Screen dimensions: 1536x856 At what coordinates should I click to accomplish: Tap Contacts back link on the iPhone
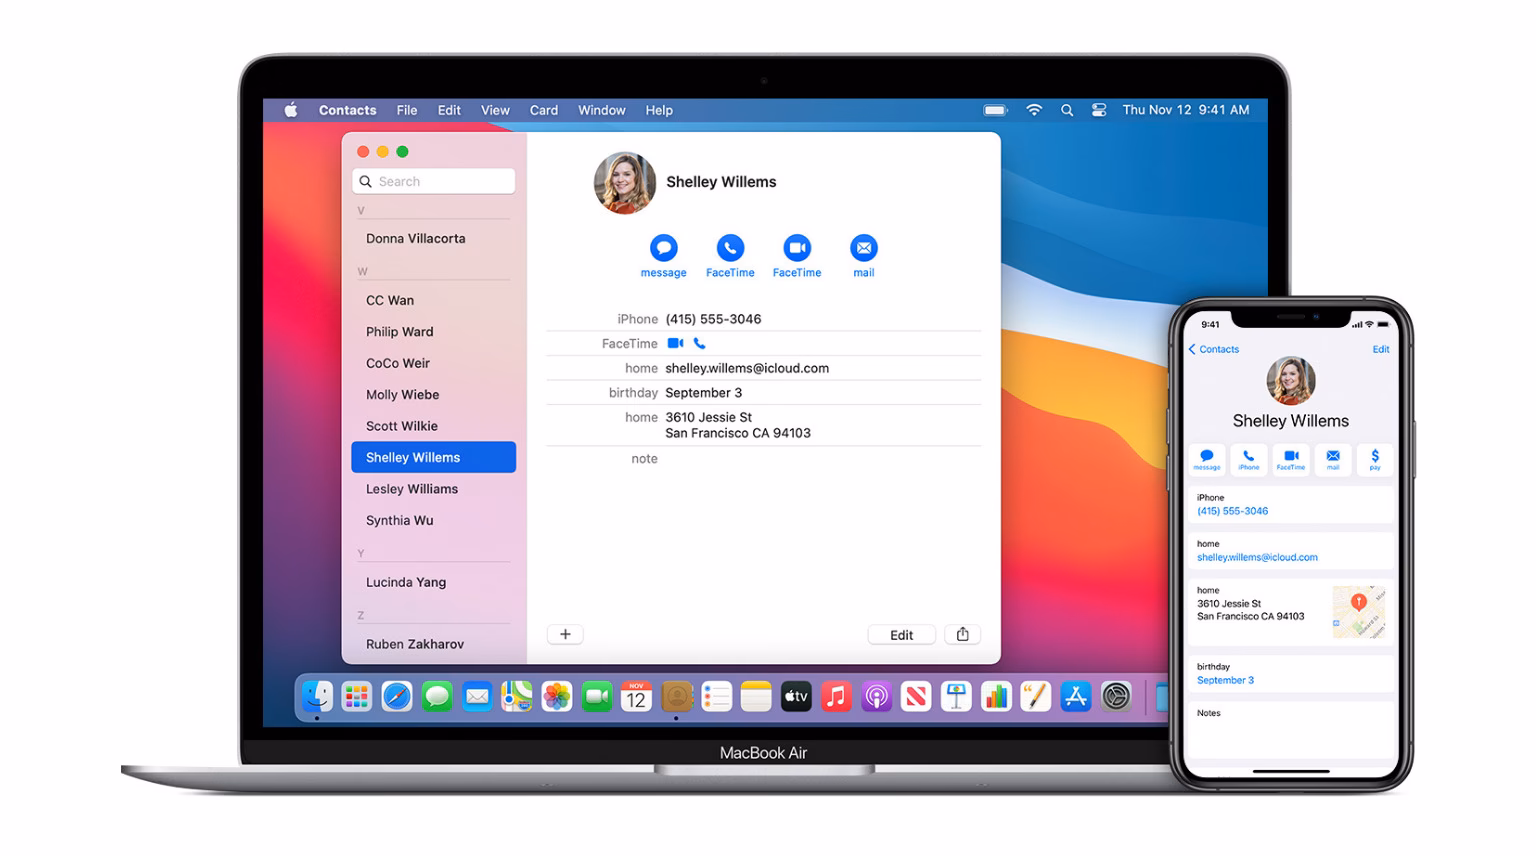pos(1214,349)
